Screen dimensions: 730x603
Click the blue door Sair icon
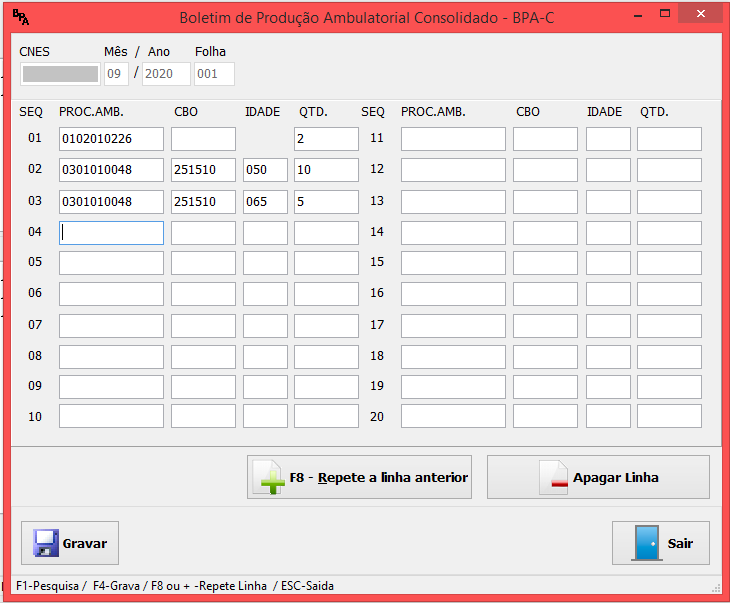[x=647, y=543]
